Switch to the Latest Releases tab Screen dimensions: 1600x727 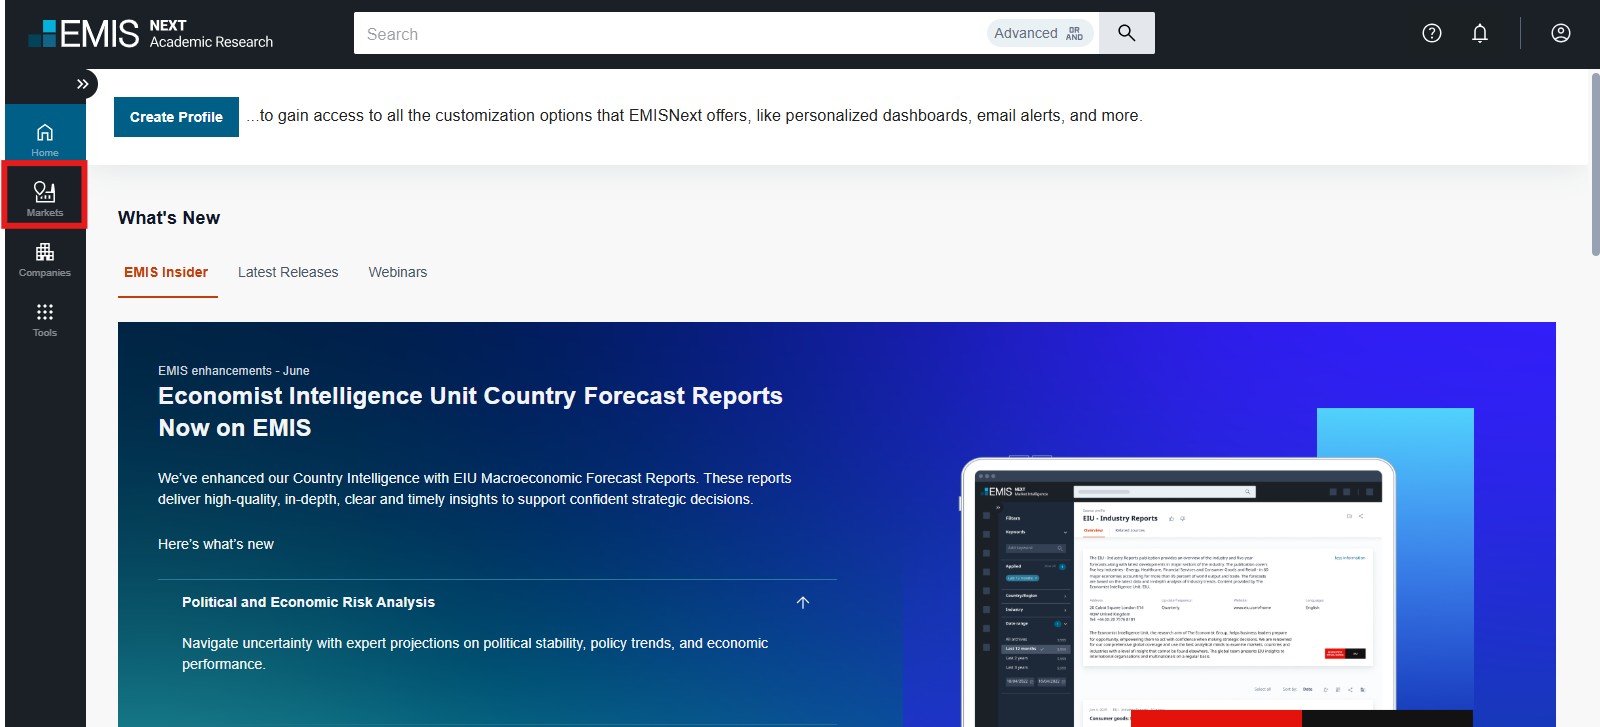pos(288,272)
